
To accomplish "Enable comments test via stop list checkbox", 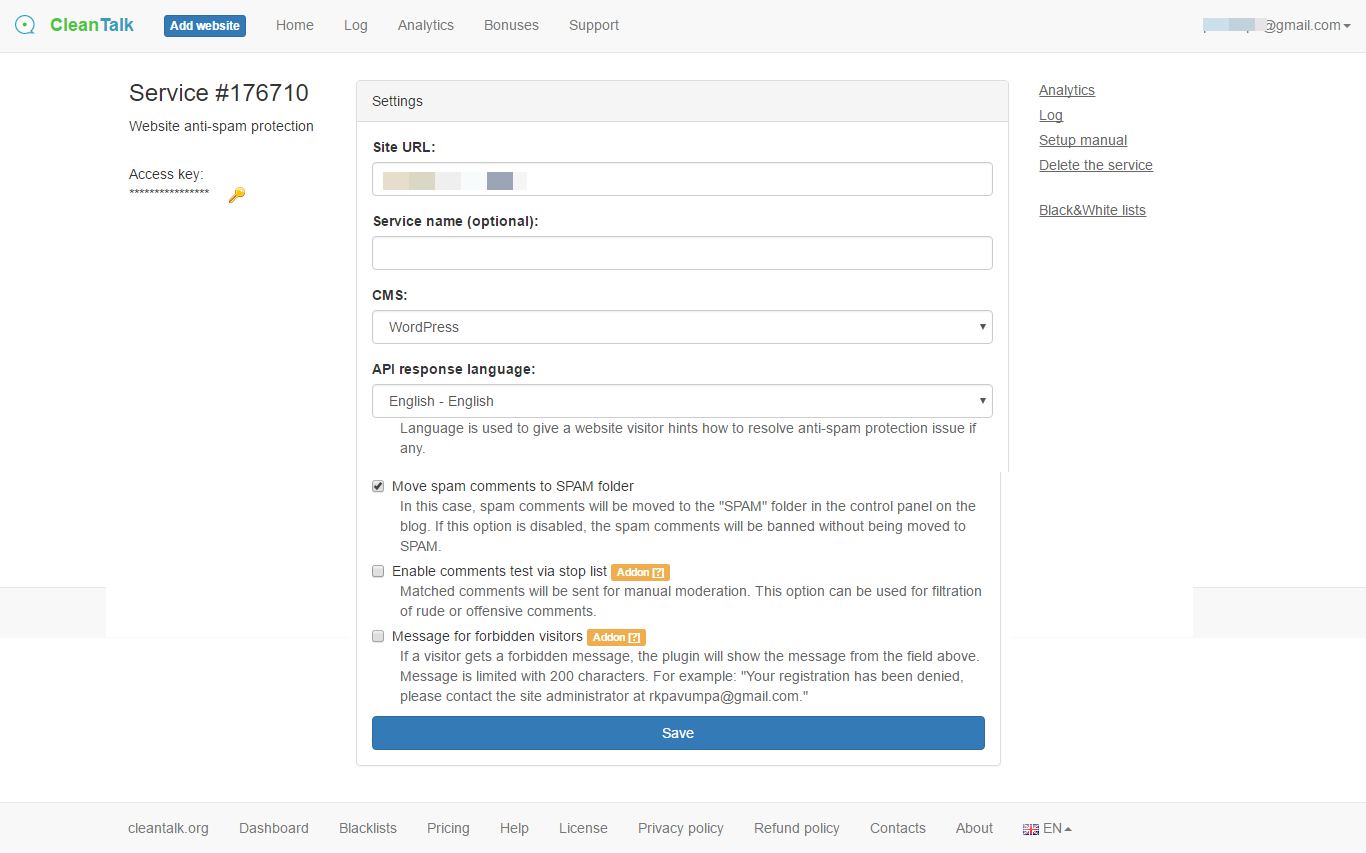I will 378,572.
